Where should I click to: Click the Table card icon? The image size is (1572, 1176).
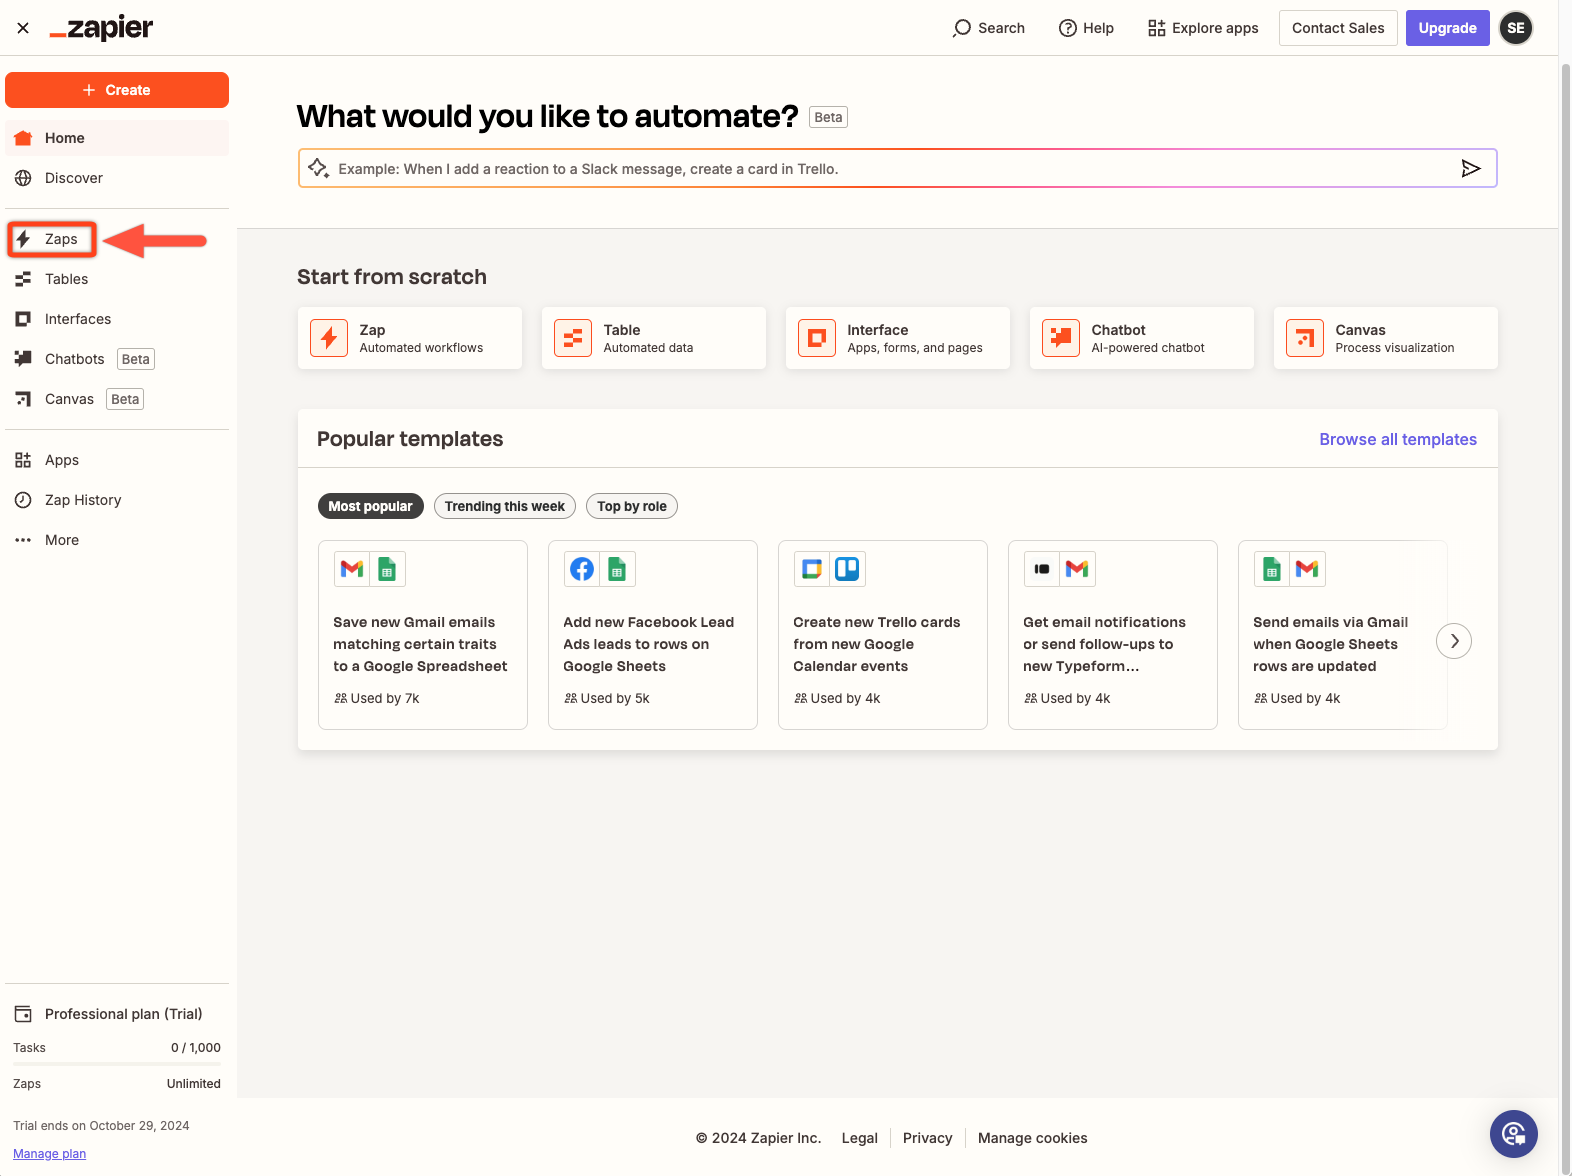point(573,338)
